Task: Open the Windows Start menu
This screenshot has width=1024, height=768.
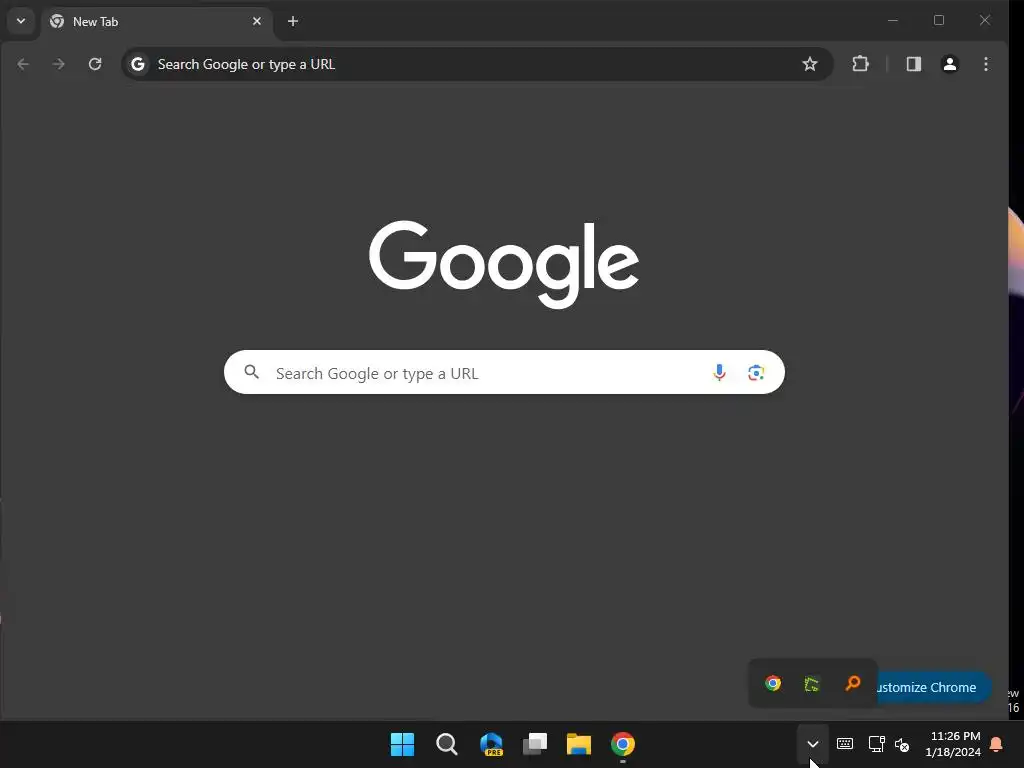Action: pyautogui.click(x=402, y=744)
